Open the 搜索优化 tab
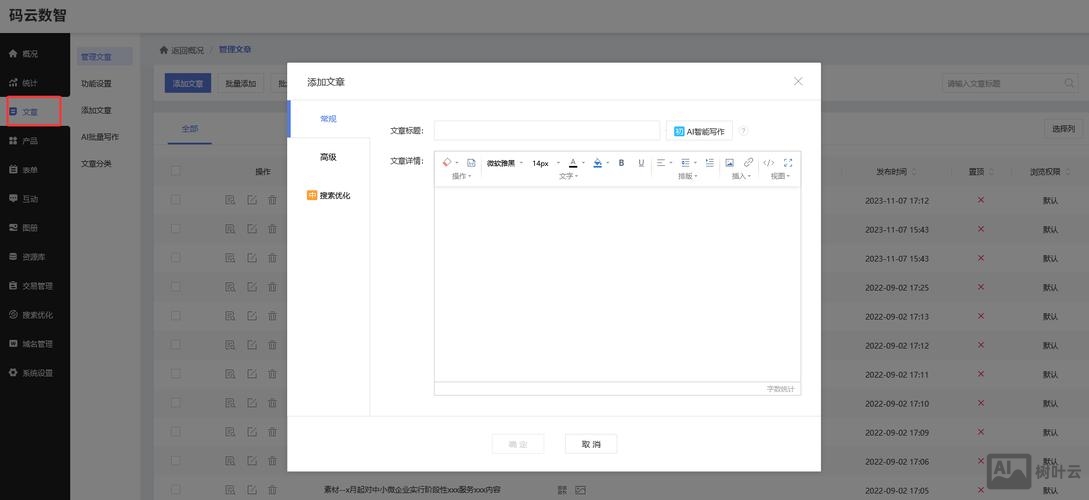This screenshot has width=1089, height=500. pyautogui.click(x=328, y=195)
